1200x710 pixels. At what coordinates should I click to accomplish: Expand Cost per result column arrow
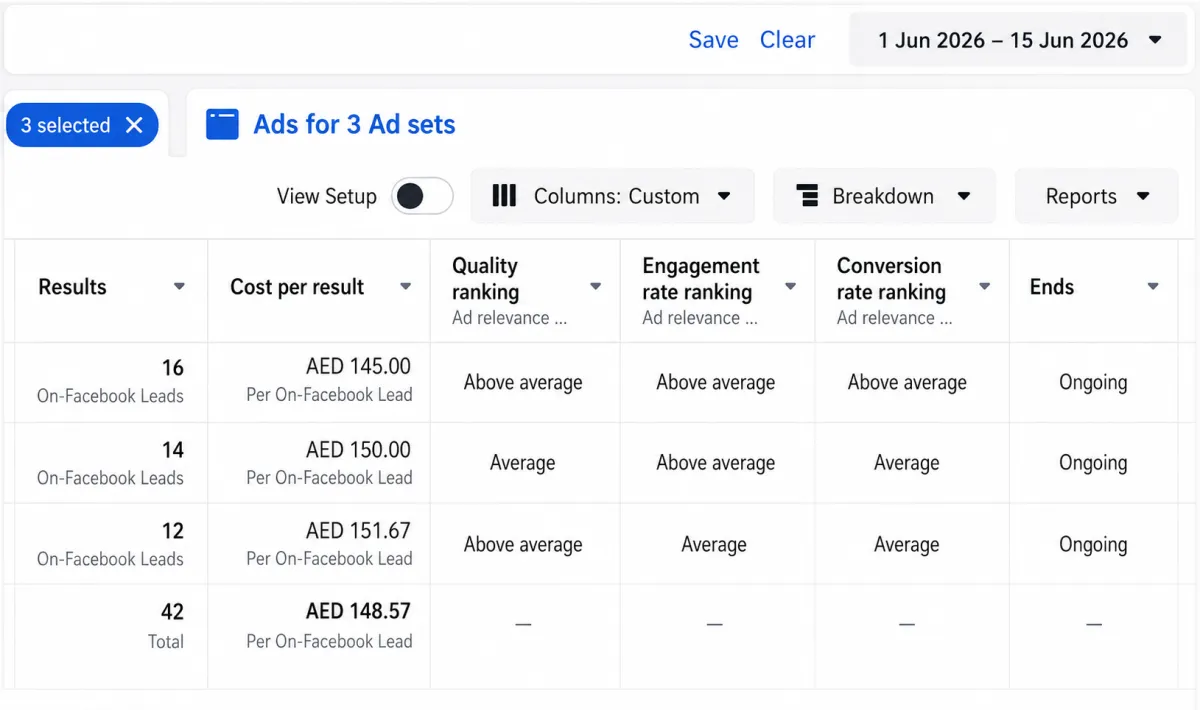coord(405,287)
